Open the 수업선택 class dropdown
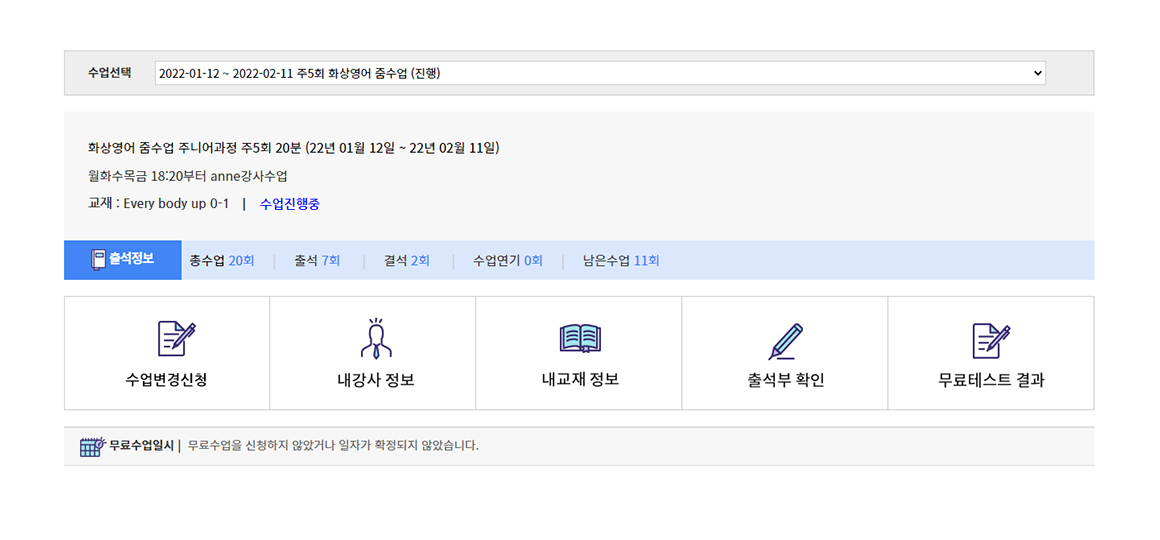Screen dimensions: 1160x540 pyautogui.click(x=599, y=73)
